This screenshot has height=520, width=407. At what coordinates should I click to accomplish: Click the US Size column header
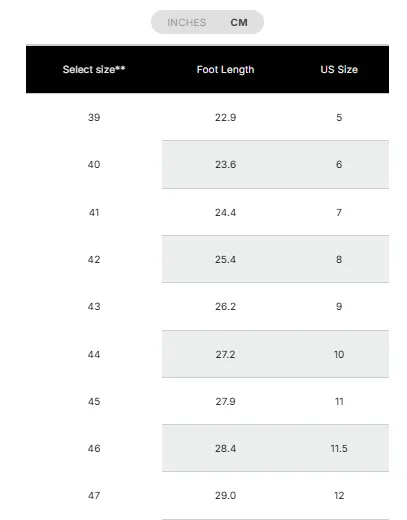tap(339, 69)
